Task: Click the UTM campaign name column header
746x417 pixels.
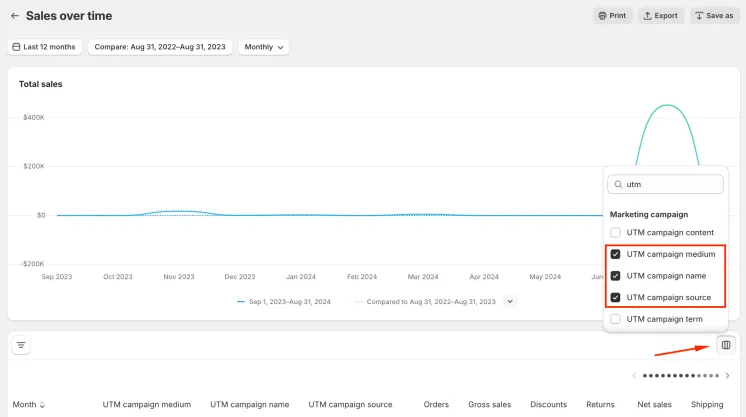Action: click(x=250, y=405)
